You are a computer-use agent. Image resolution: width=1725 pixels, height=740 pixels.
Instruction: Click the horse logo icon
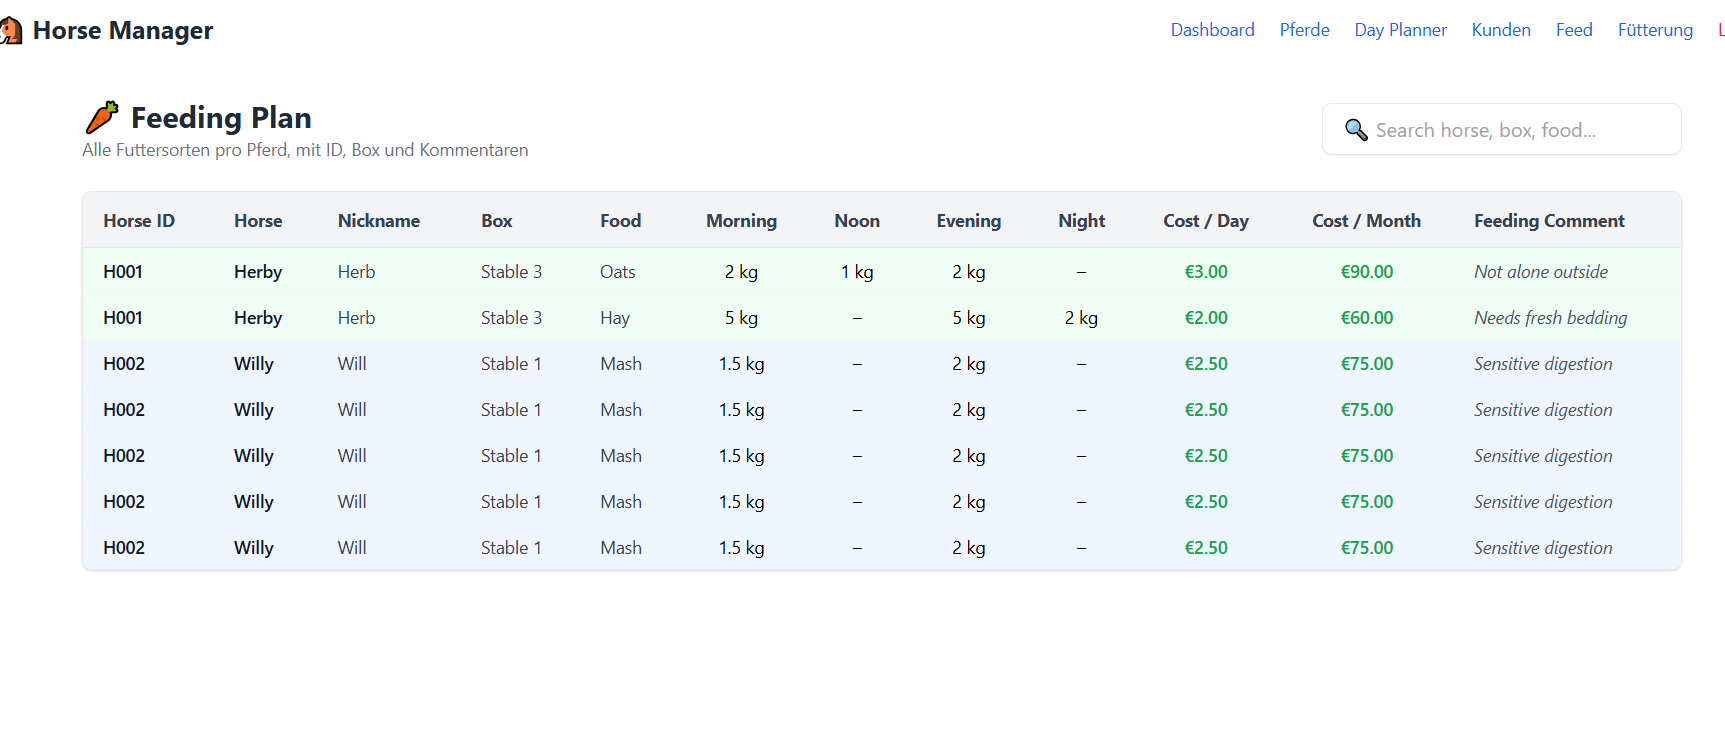pyautogui.click(x=10, y=31)
